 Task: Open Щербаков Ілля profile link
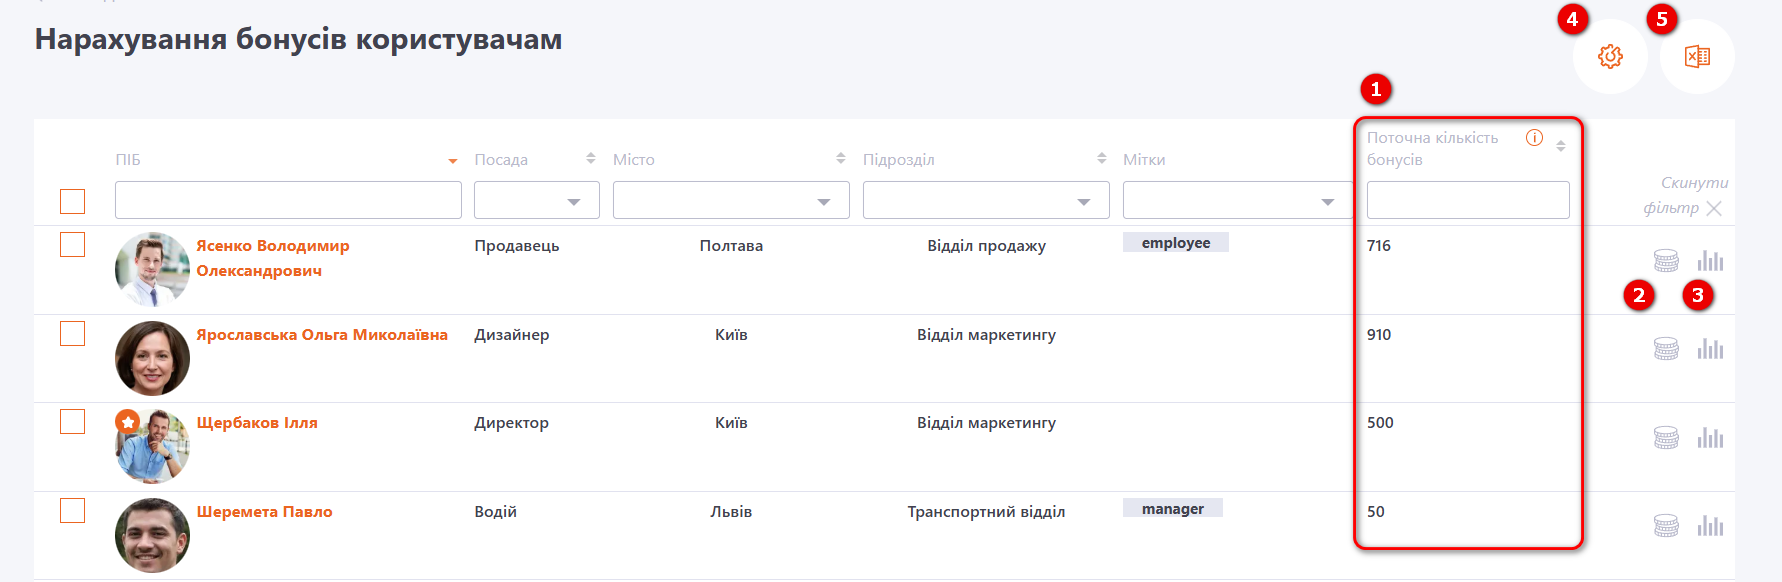257,423
